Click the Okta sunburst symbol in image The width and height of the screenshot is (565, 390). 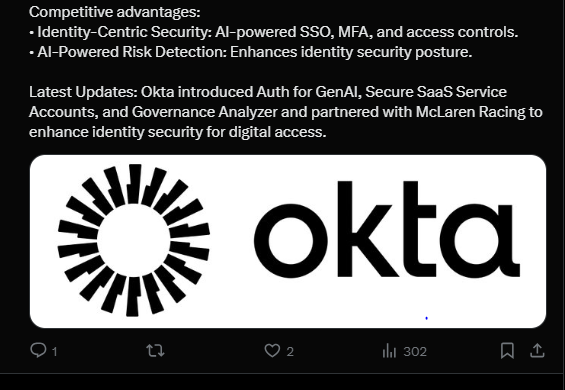[134, 240]
